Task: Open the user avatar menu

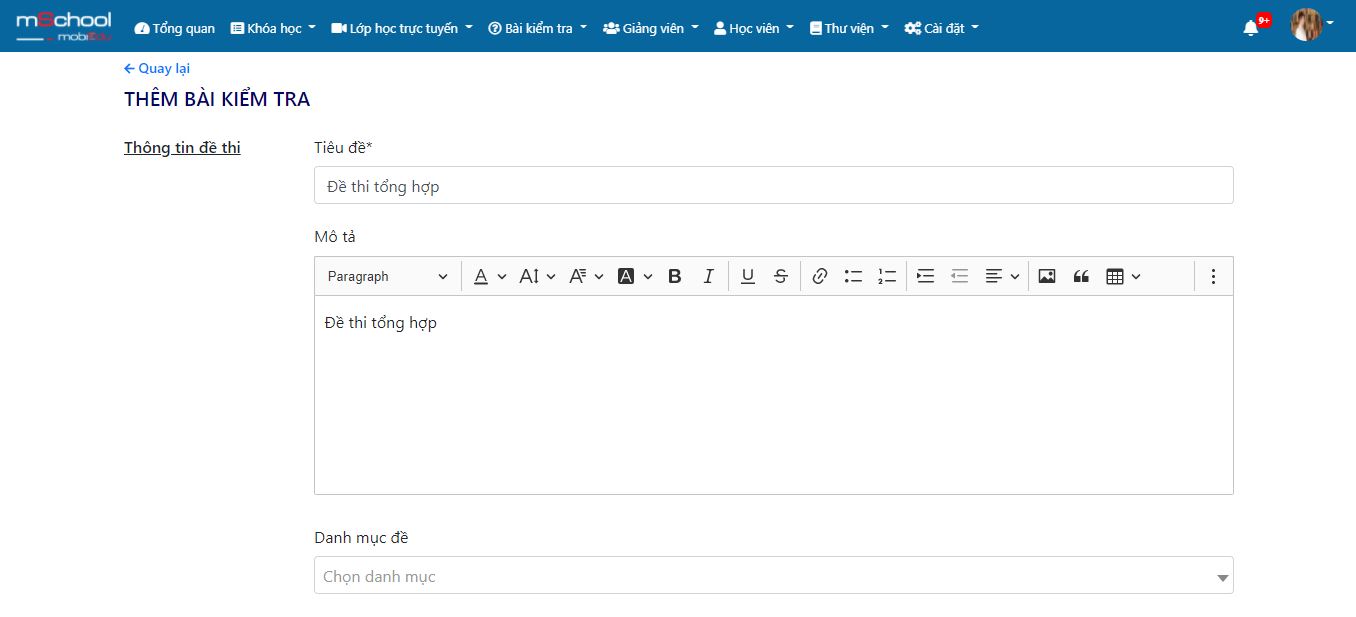Action: coord(1311,24)
